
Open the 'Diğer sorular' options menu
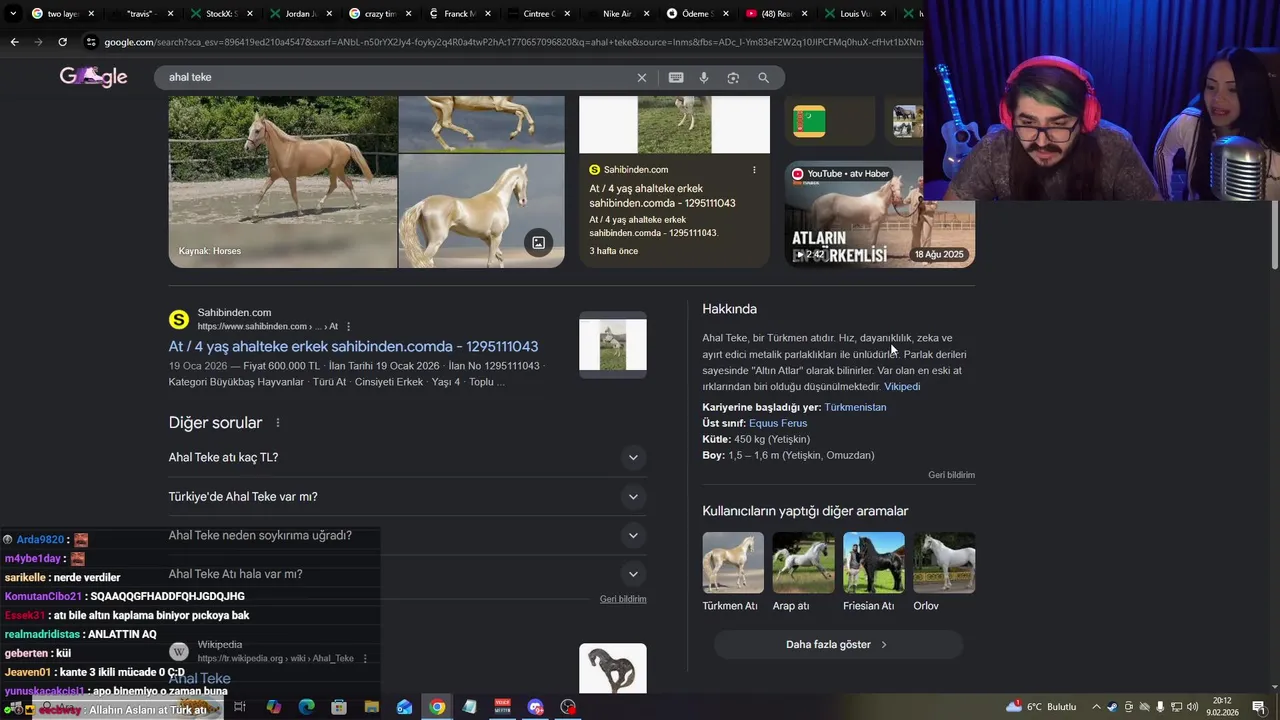(x=277, y=423)
